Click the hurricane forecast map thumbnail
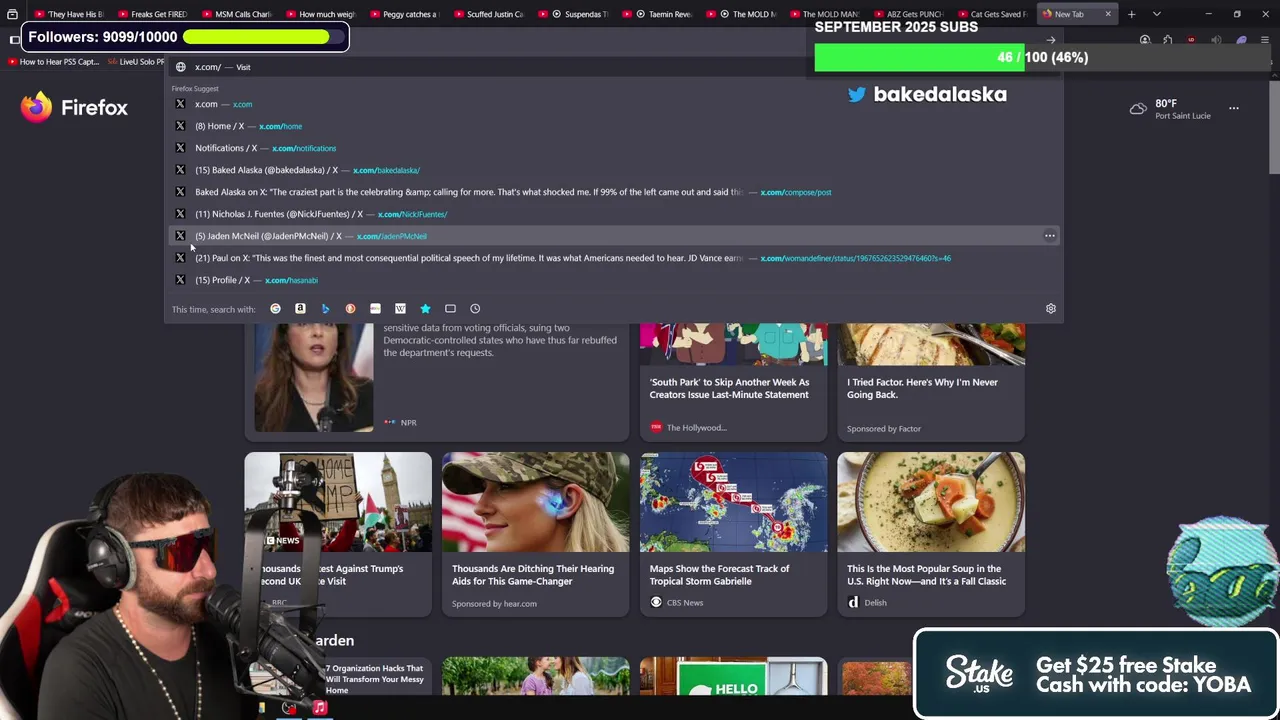 click(733, 502)
